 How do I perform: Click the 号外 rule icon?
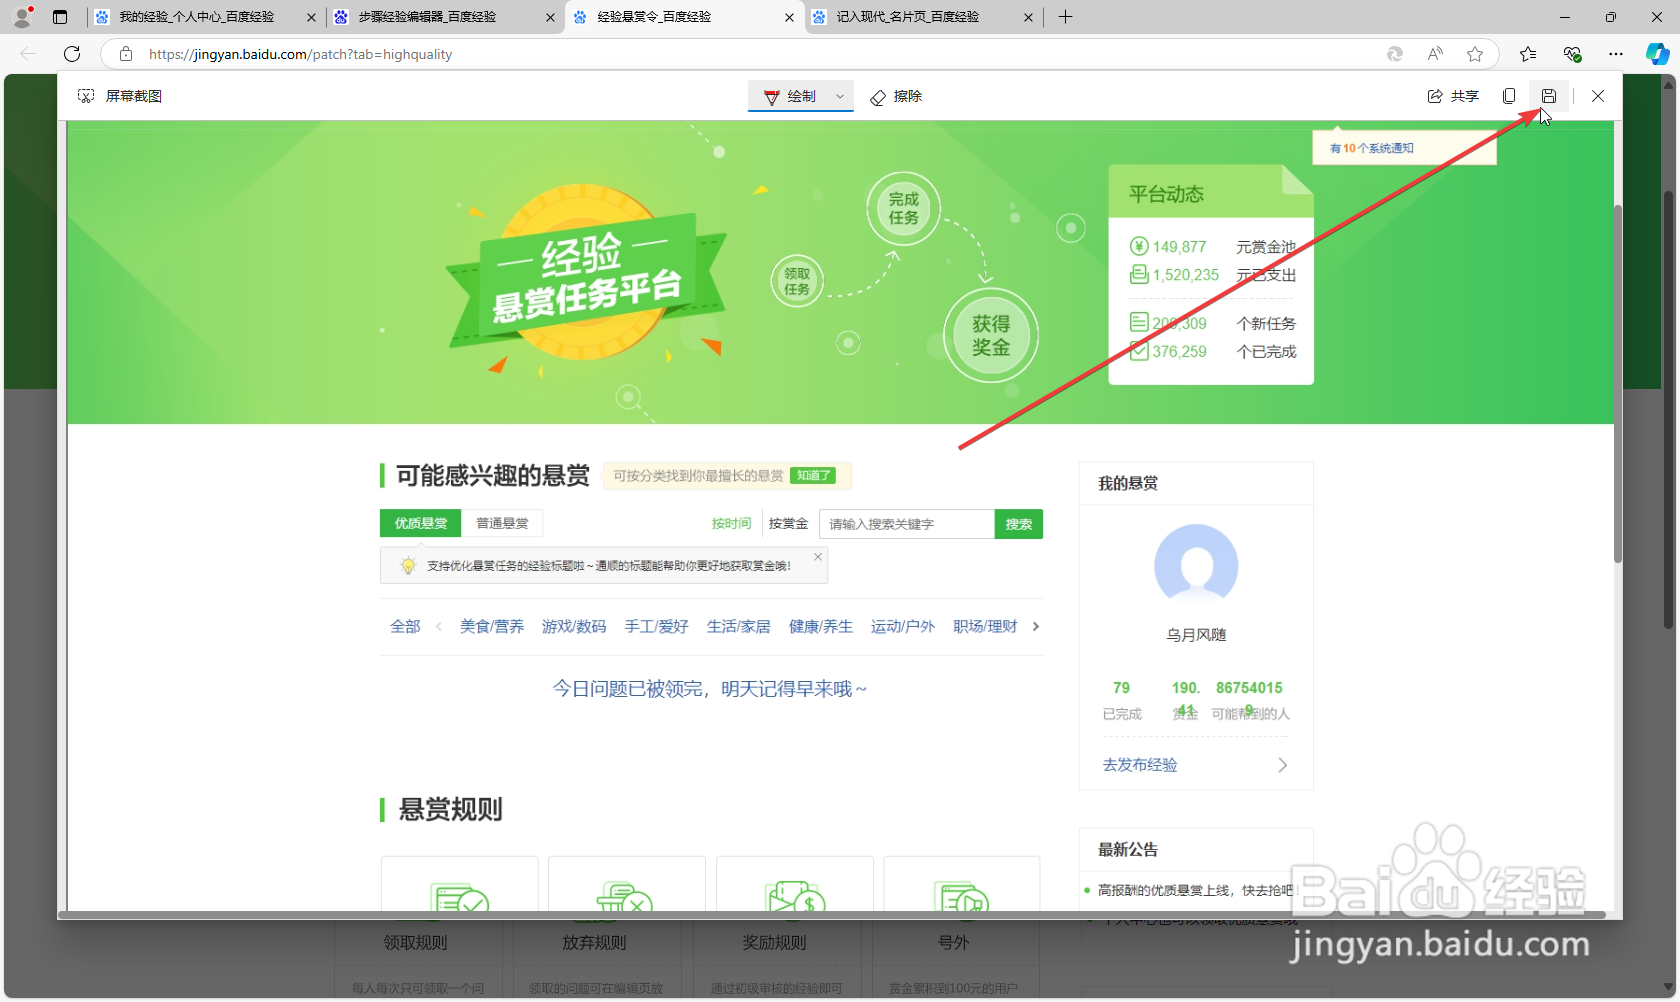(961, 897)
